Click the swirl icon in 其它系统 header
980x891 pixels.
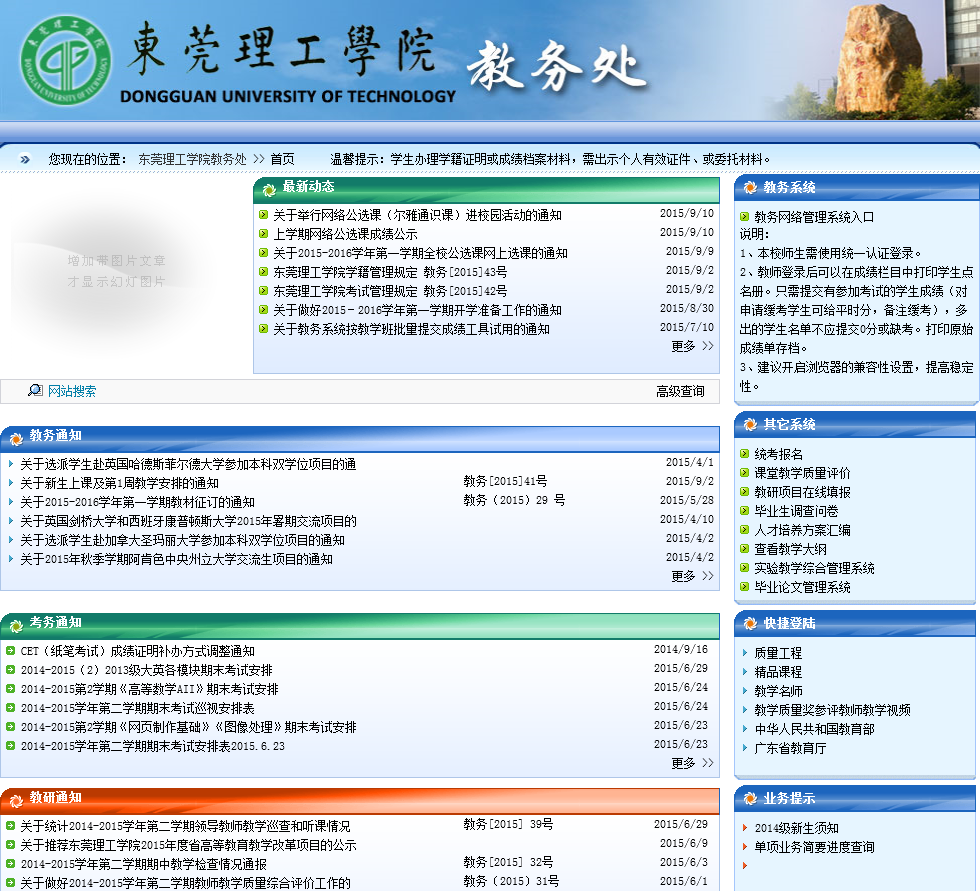pos(750,424)
